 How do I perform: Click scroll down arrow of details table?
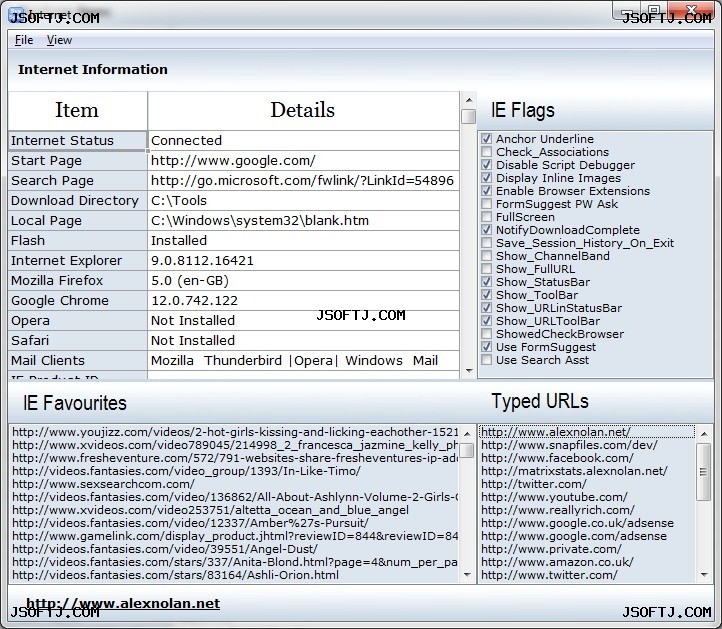click(x=469, y=371)
